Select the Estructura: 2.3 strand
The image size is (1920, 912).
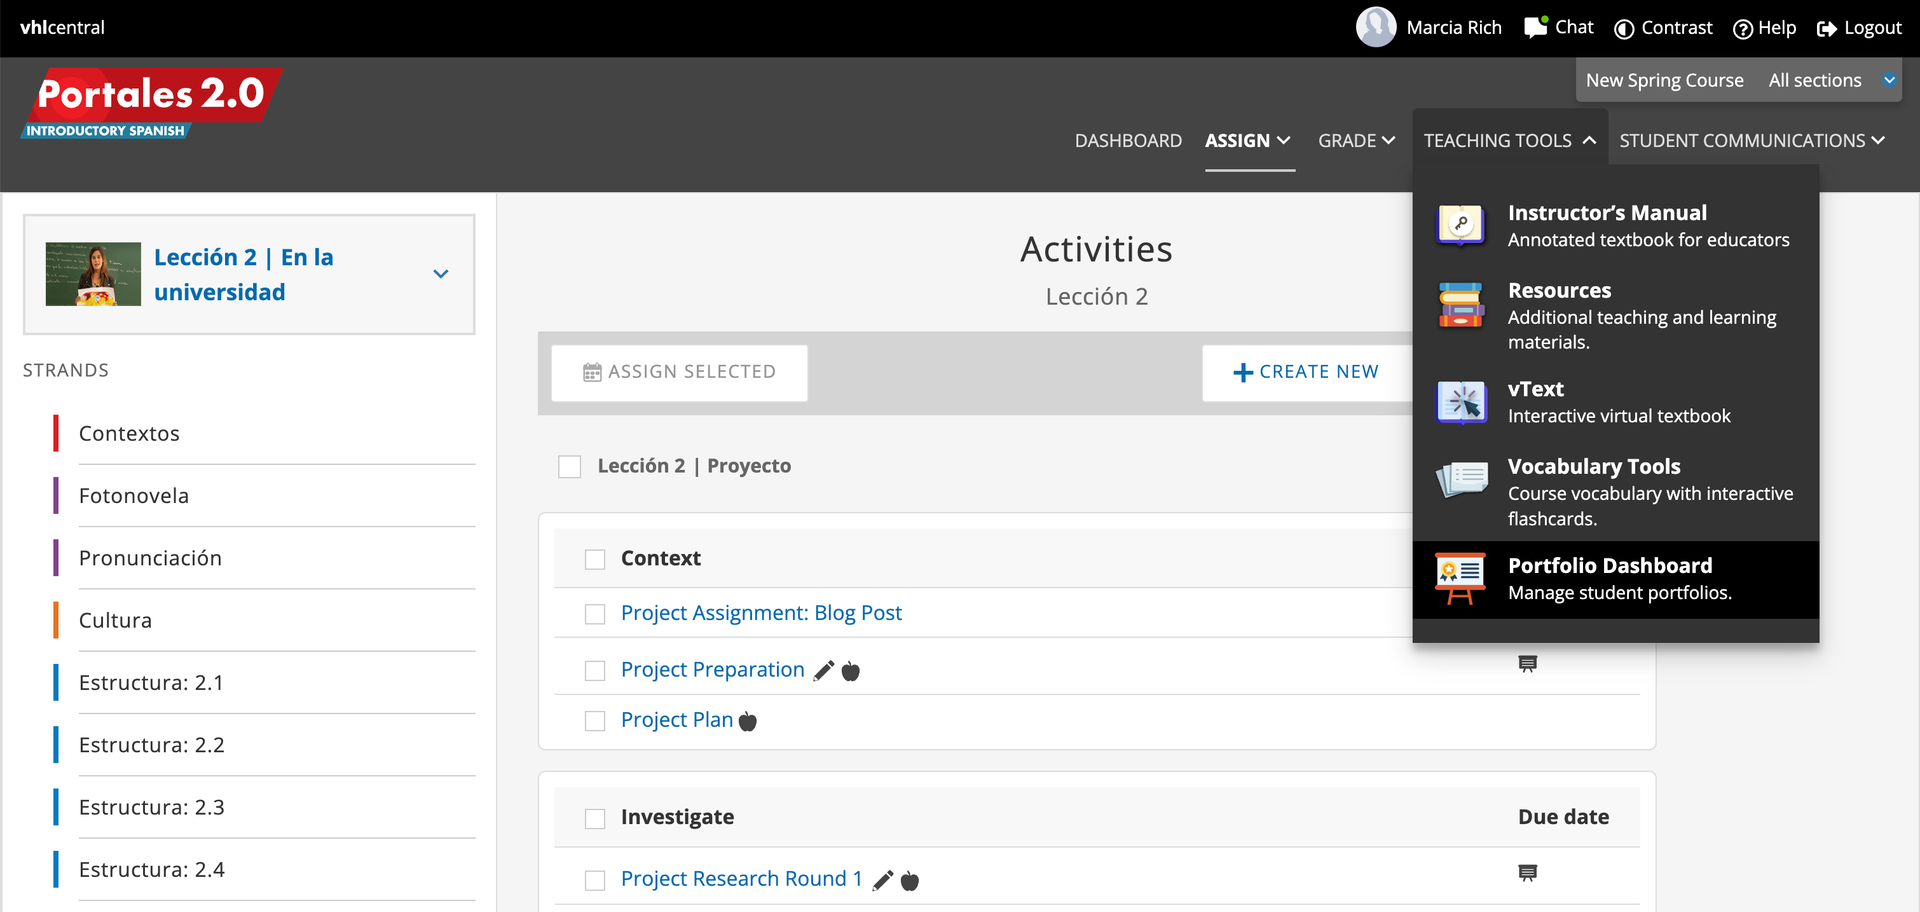coord(264,807)
